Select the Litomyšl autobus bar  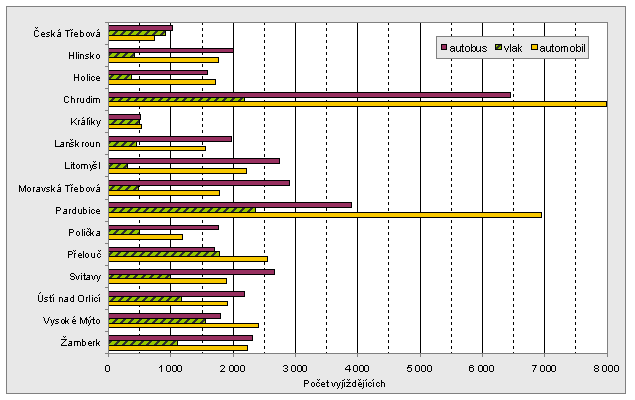point(194,161)
